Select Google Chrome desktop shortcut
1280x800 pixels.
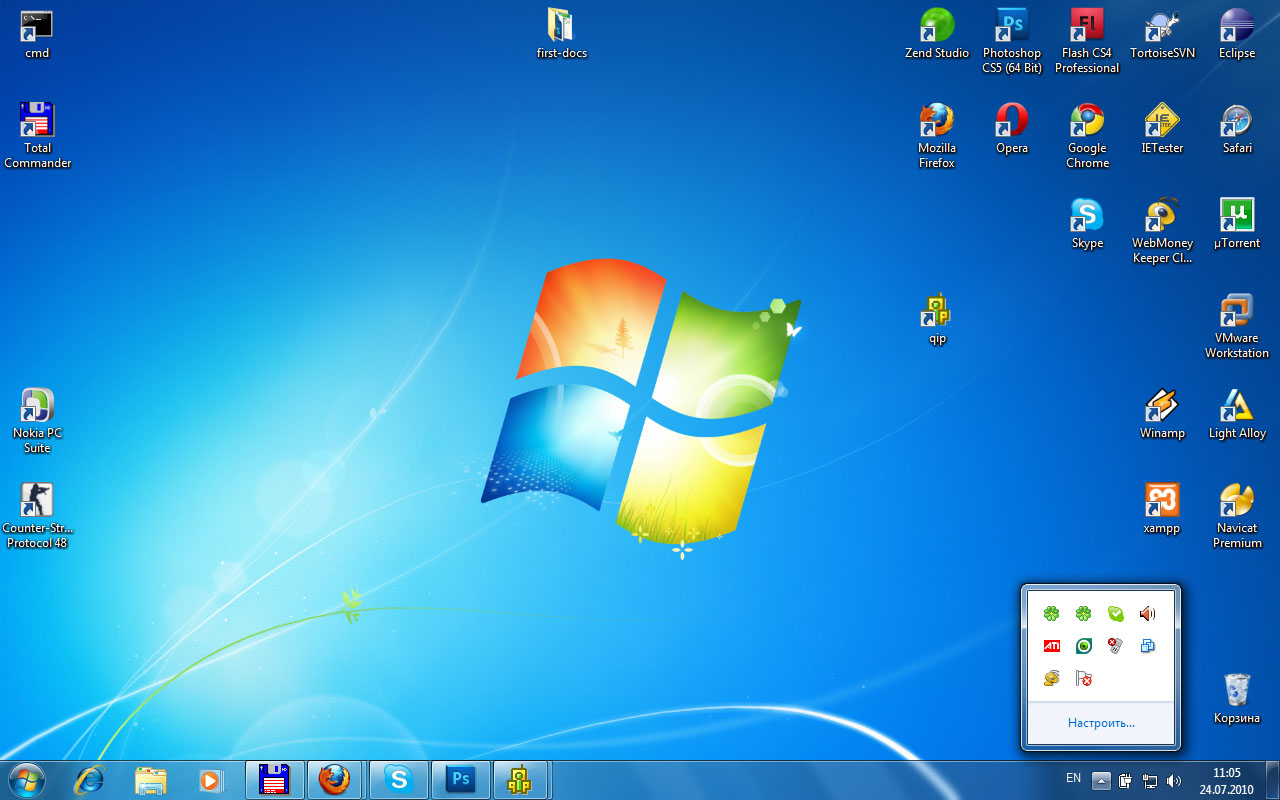click(x=1087, y=136)
